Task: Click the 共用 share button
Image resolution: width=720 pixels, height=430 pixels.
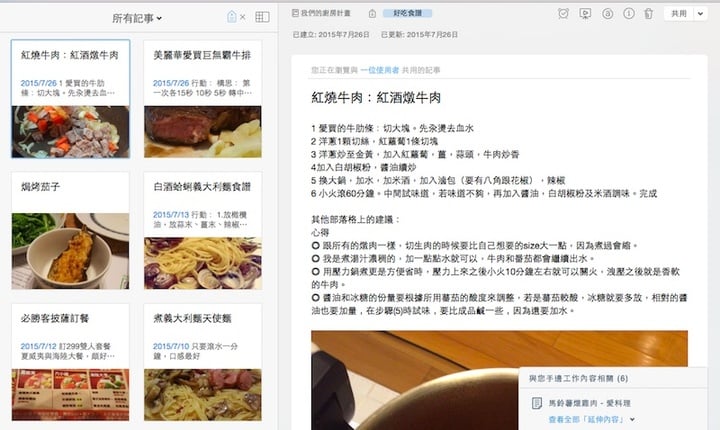Action: (x=679, y=14)
